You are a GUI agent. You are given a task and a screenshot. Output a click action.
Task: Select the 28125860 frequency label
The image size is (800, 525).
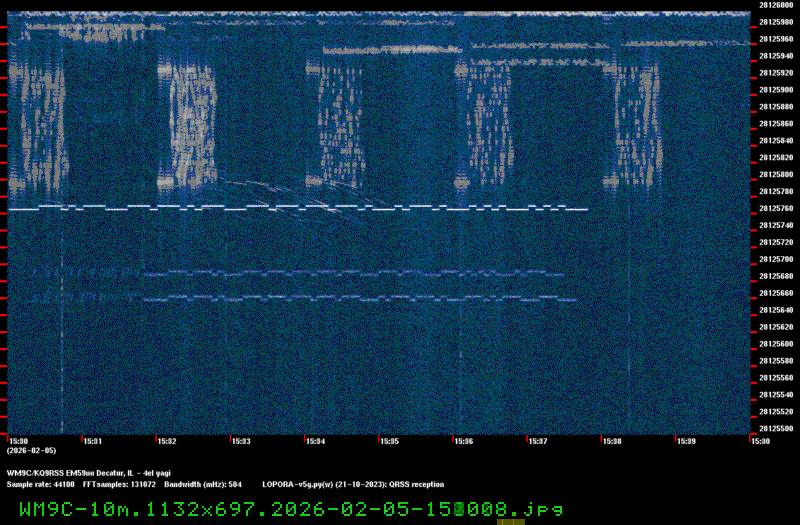point(776,123)
